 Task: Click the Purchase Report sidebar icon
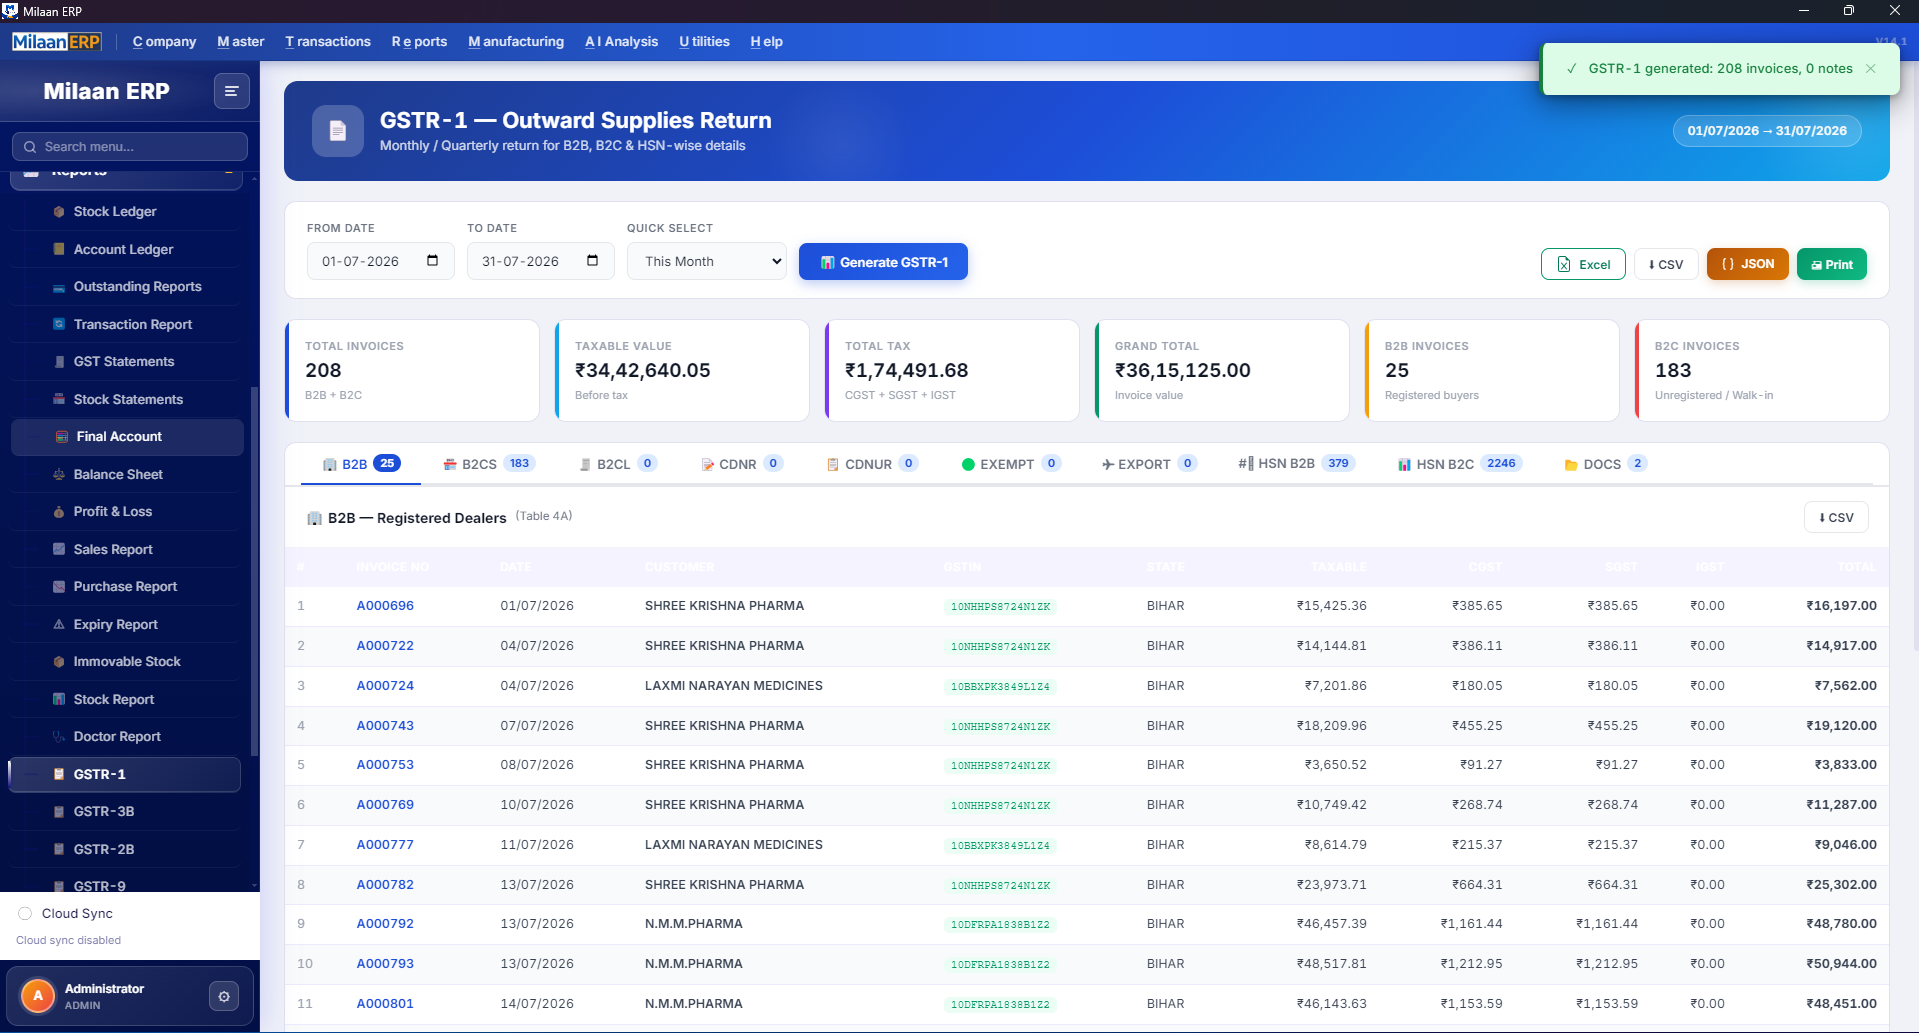point(59,587)
